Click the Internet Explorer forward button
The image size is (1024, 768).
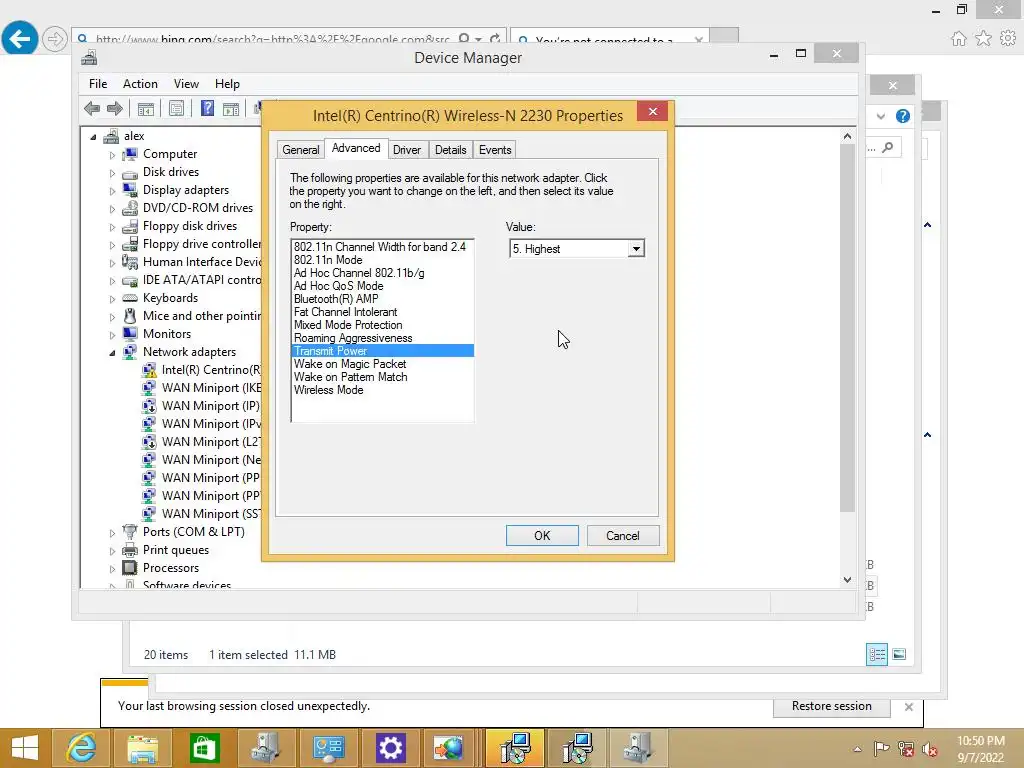click(x=55, y=39)
